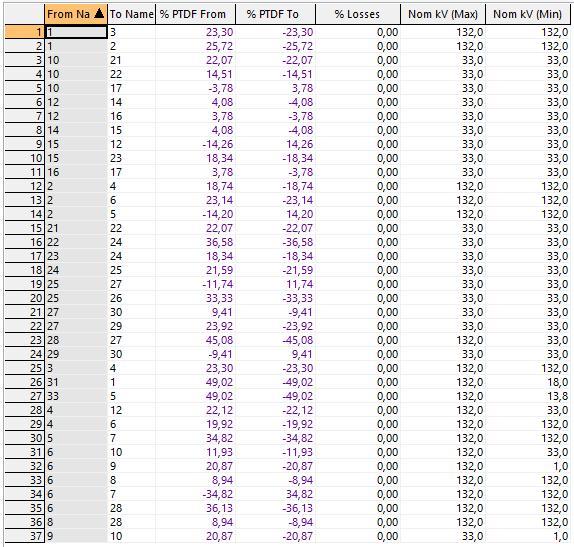Click the Nom kV (Max) column header
The image size is (574, 547).
point(443,14)
